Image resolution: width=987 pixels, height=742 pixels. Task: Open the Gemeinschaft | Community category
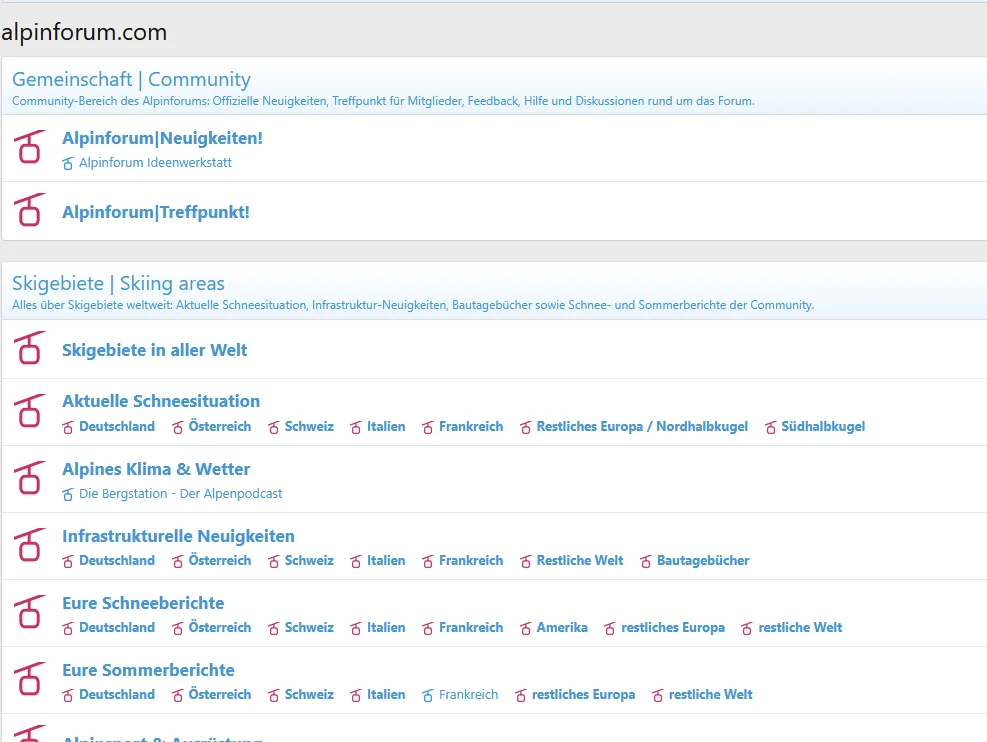(132, 79)
